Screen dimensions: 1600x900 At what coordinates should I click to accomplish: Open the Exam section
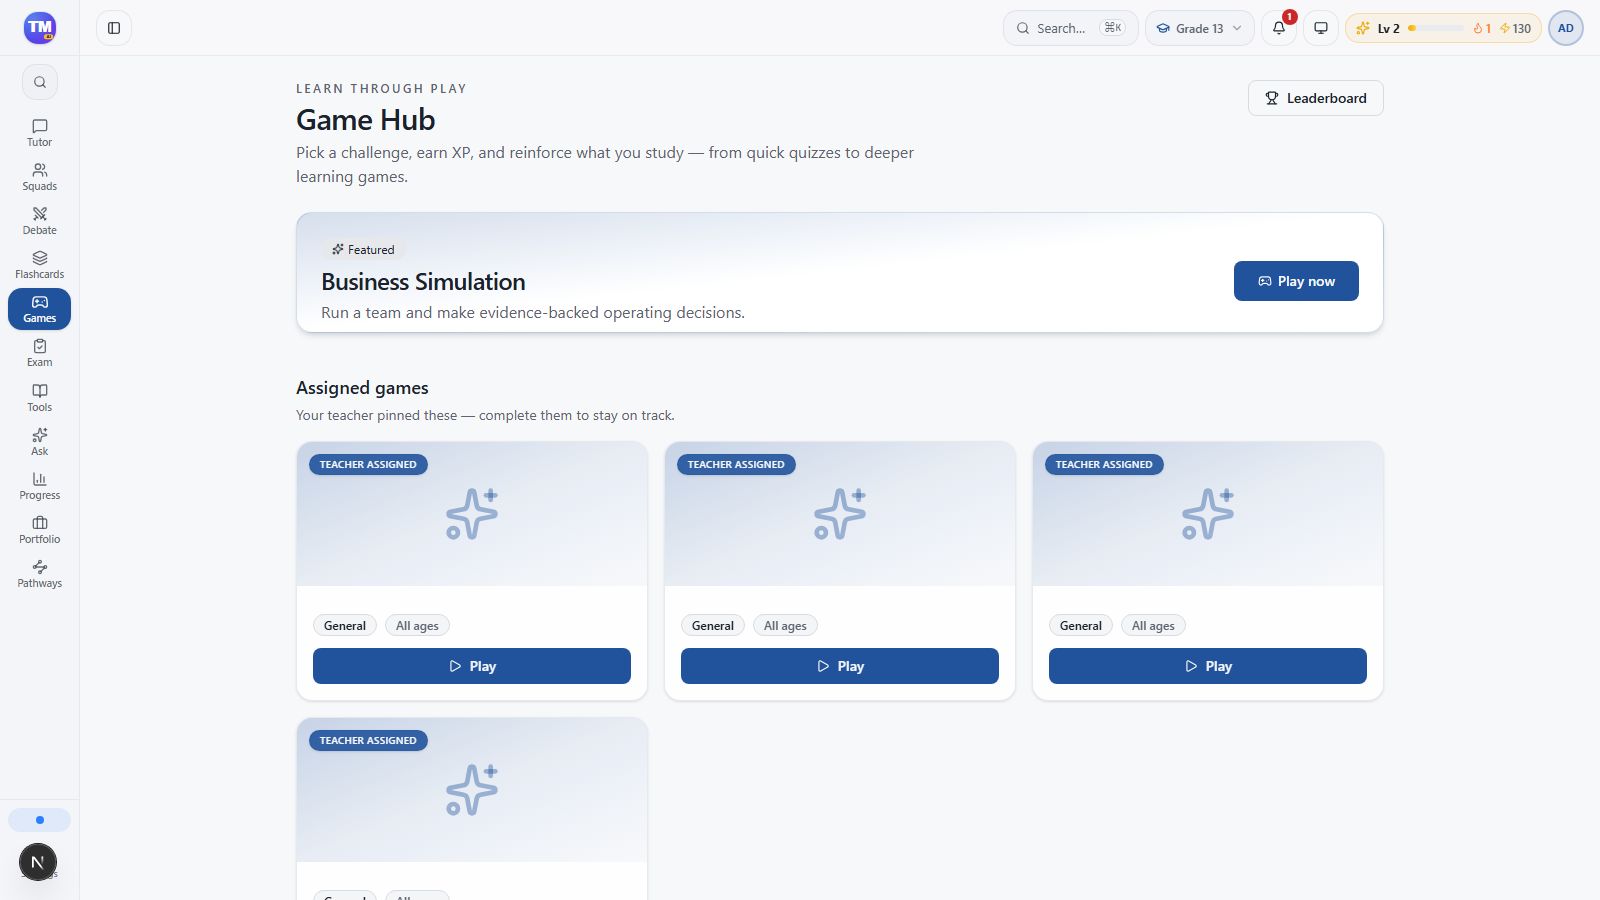tap(40, 353)
